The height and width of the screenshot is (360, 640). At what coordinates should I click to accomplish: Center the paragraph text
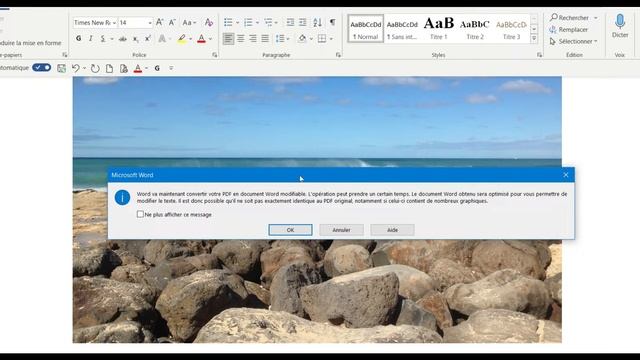coord(241,39)
